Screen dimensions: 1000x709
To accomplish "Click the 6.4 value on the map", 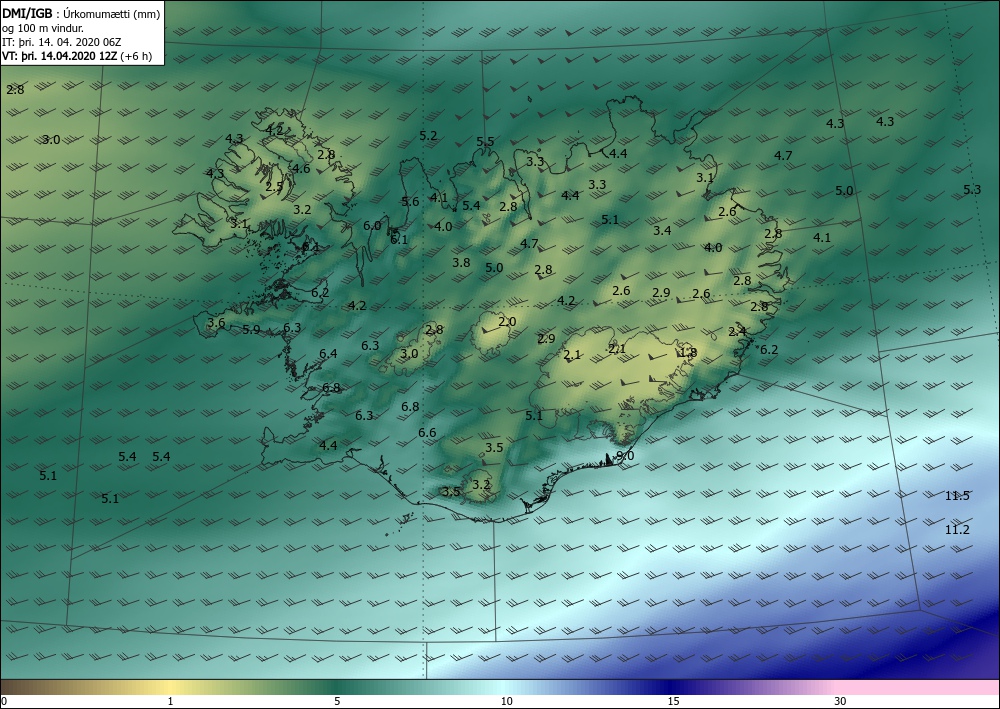I will coord(328,353).
